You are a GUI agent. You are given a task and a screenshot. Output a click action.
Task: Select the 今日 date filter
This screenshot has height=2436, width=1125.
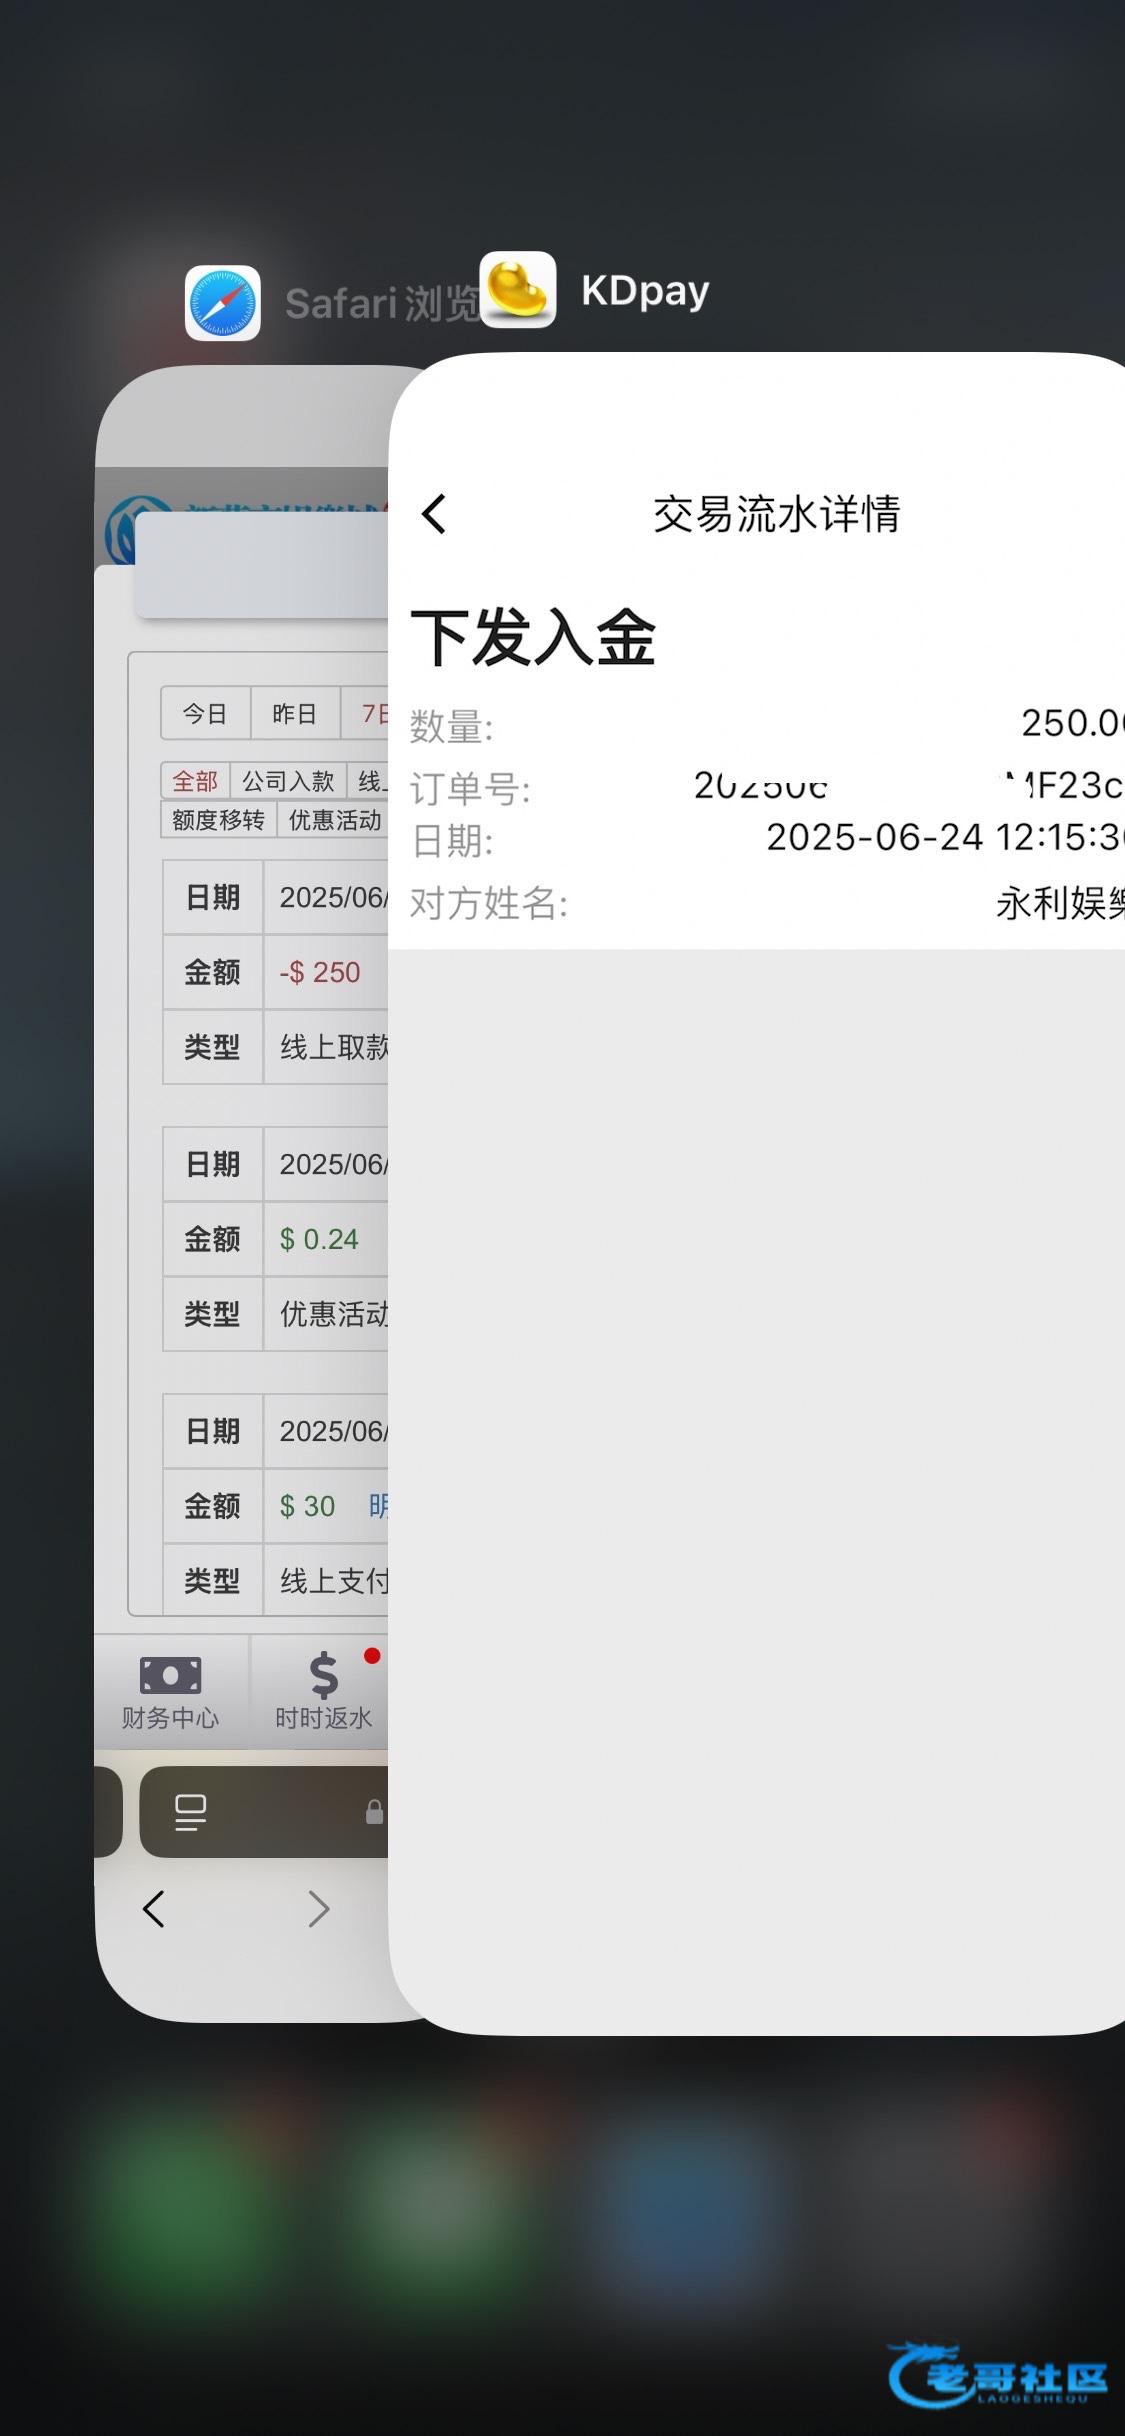pos(205,713)
